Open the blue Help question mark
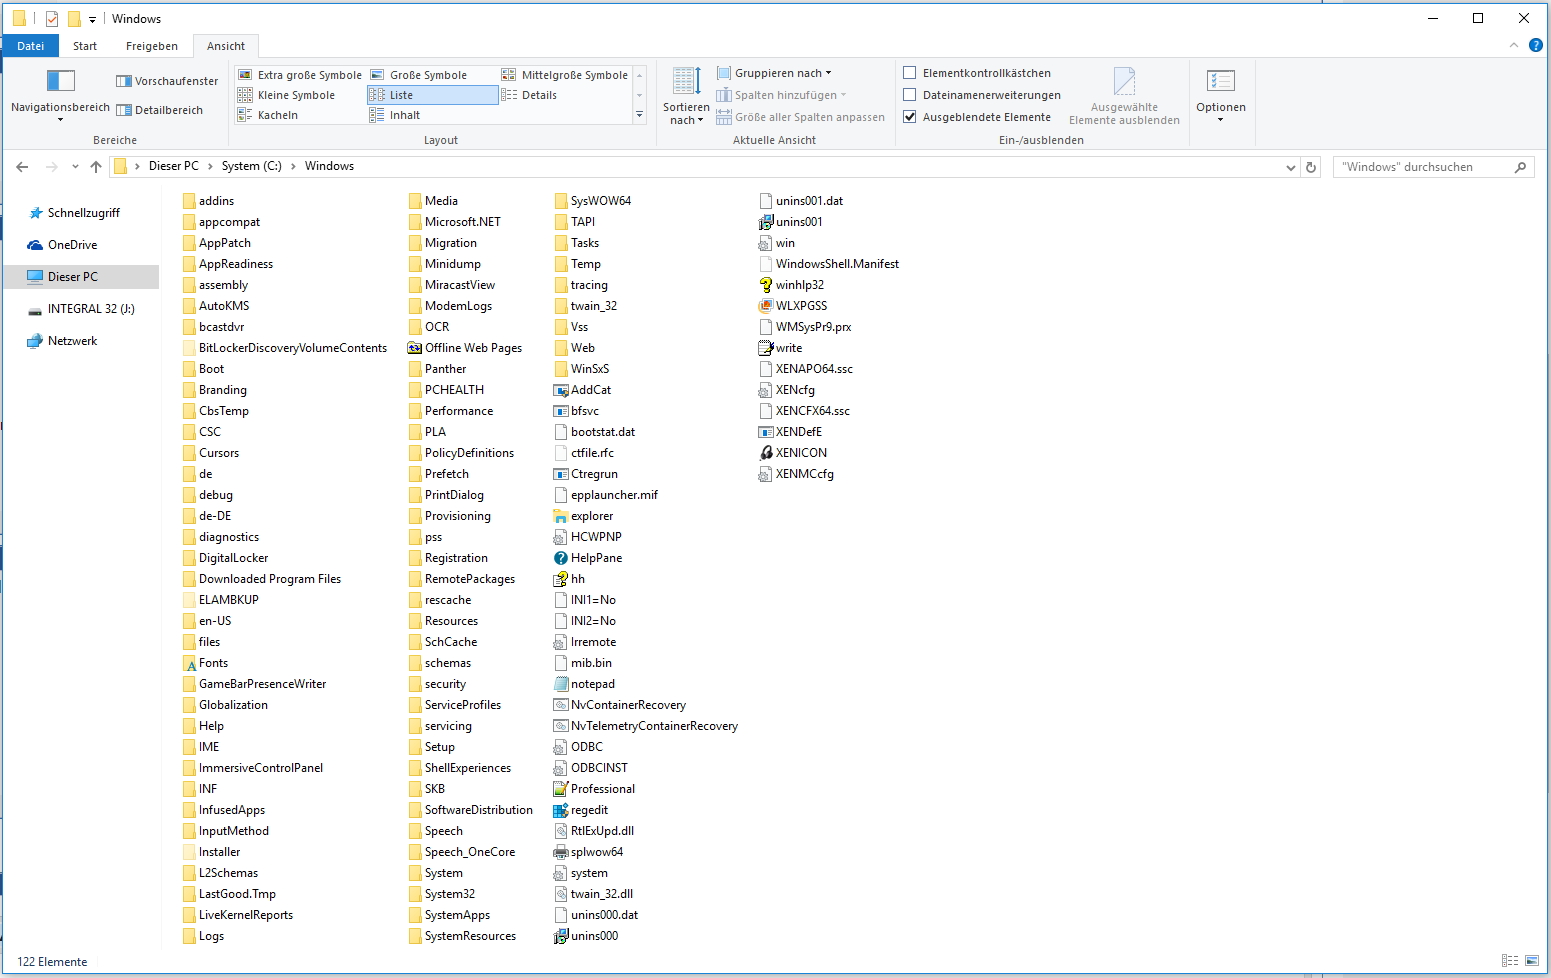The image size is (1551, 978). coord(1536,45)
